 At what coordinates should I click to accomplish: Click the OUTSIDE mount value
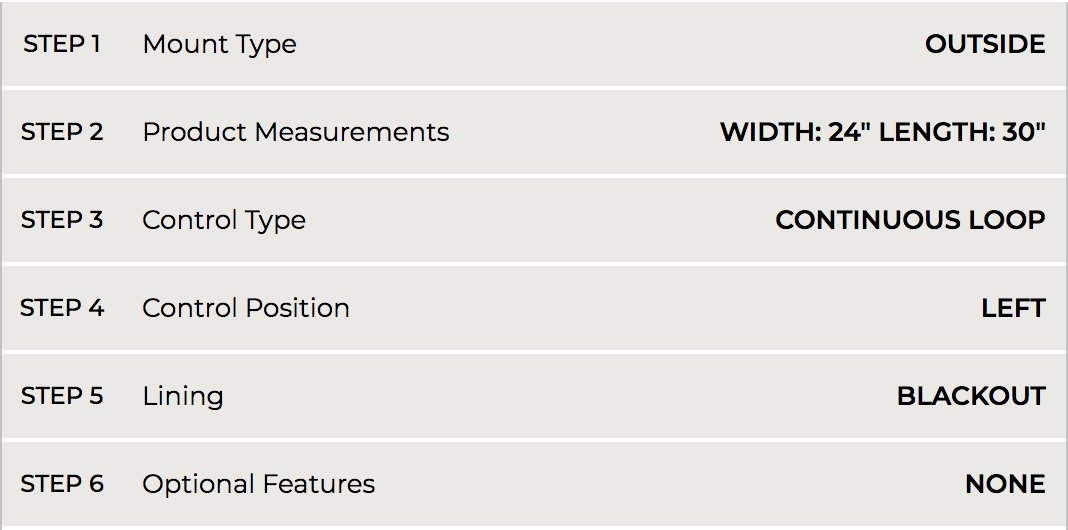pyautogui.click(x=984, y=44)
